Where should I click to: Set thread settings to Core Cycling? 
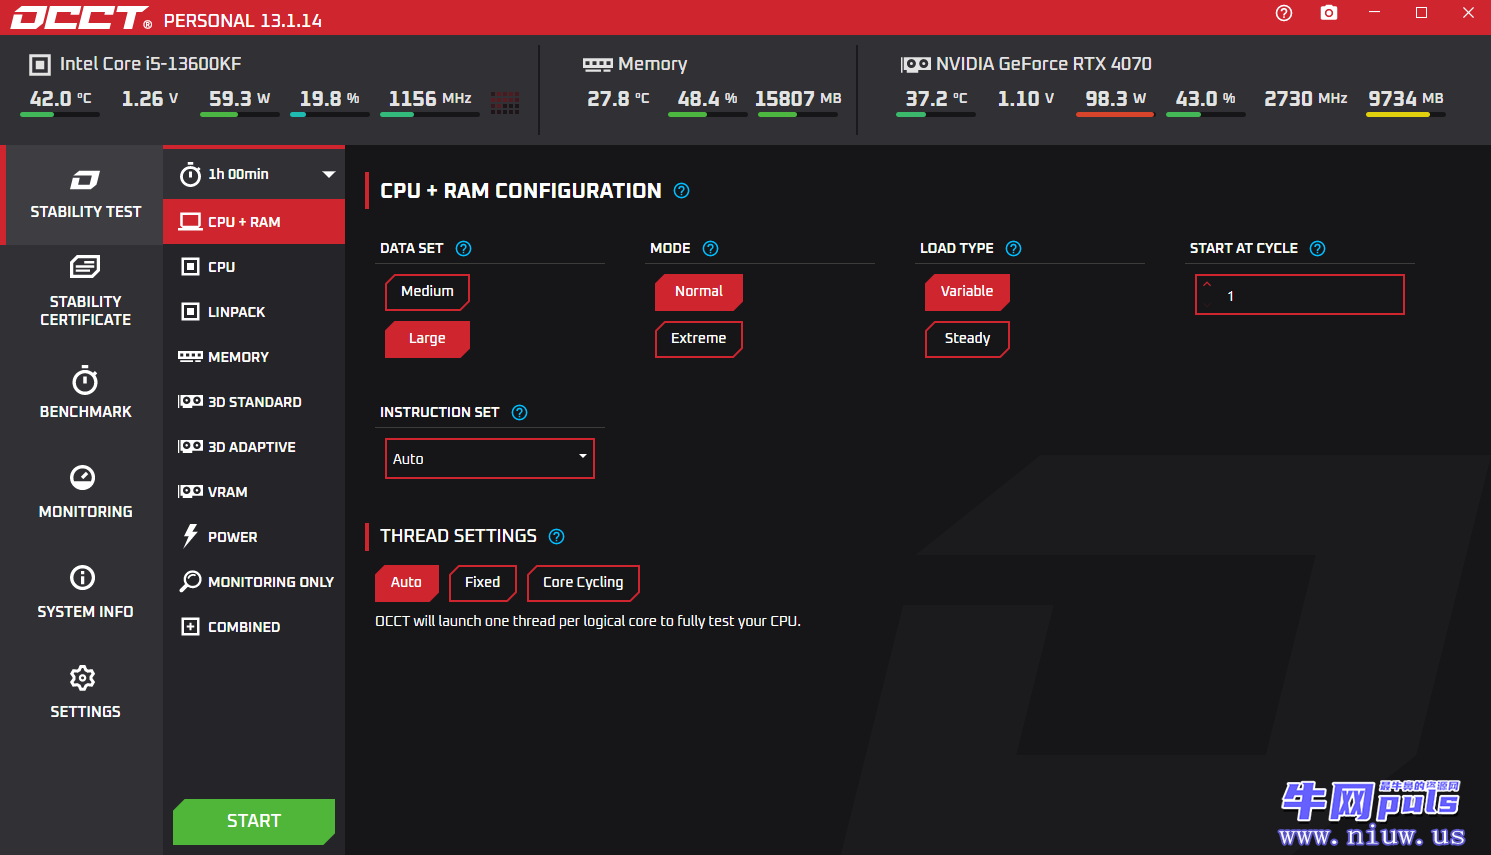pos(583,583)
